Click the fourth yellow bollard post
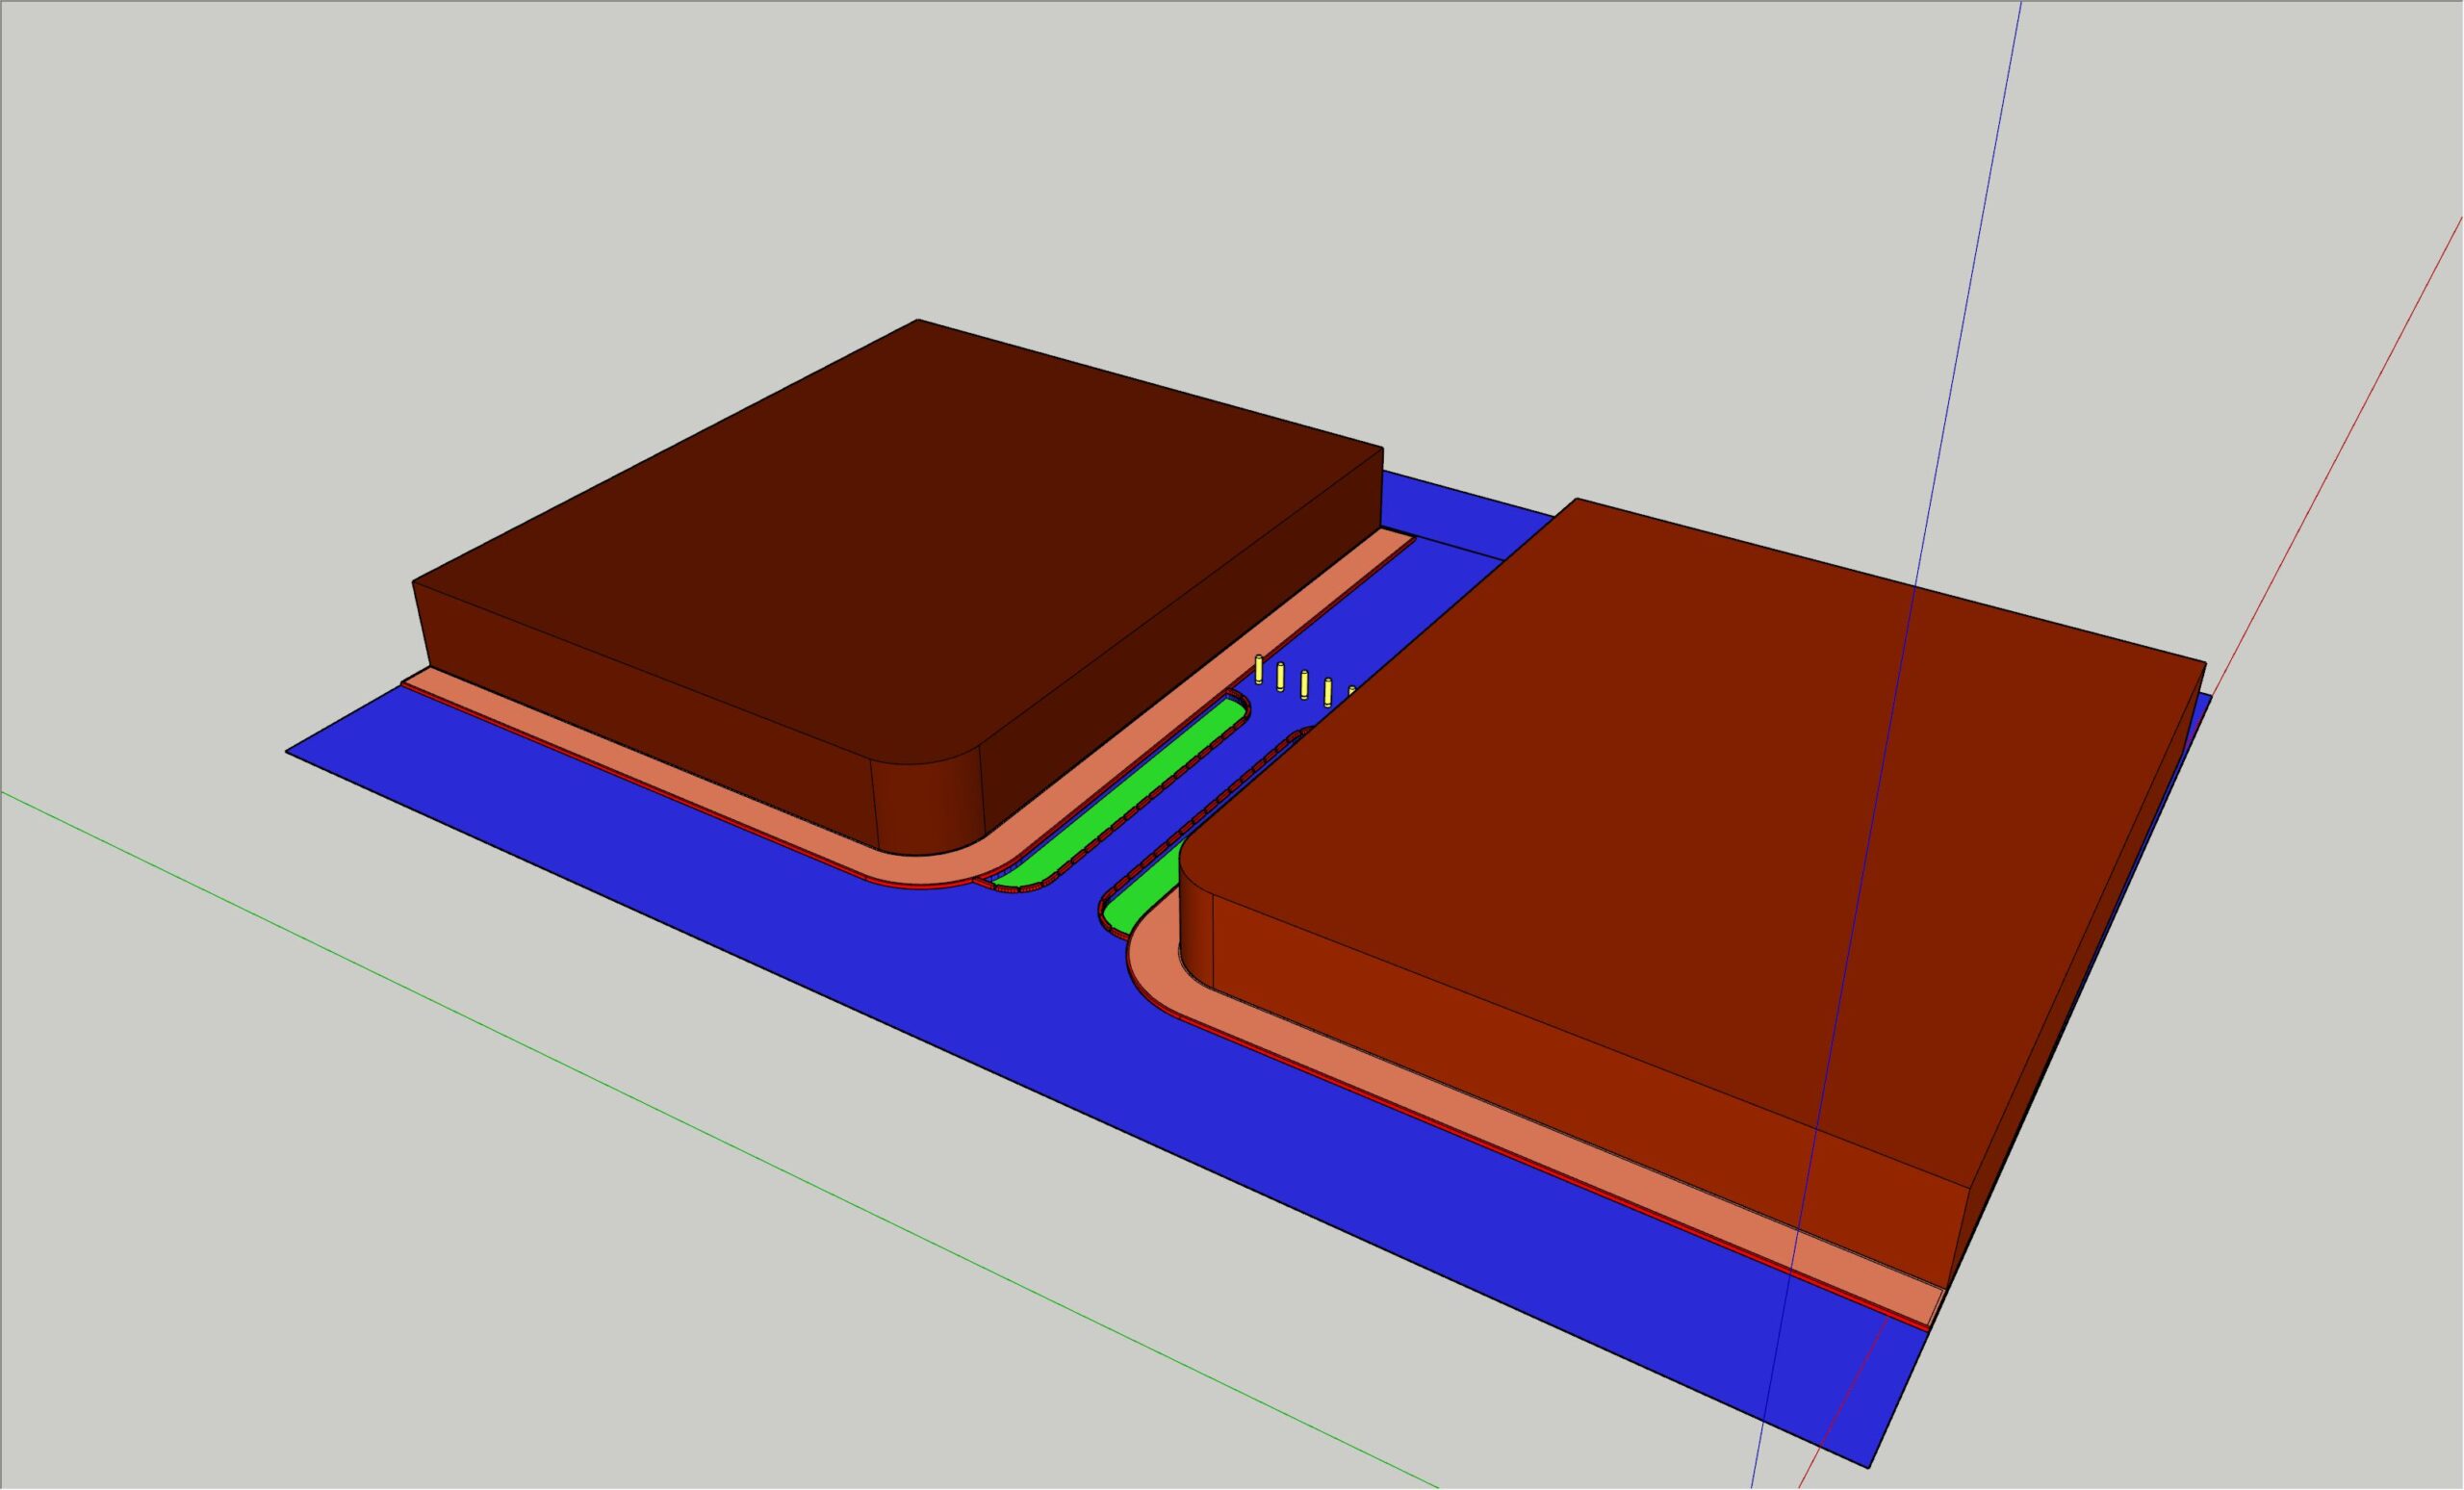This screenshot has height=1490, width=2464. click(1328, 692)
